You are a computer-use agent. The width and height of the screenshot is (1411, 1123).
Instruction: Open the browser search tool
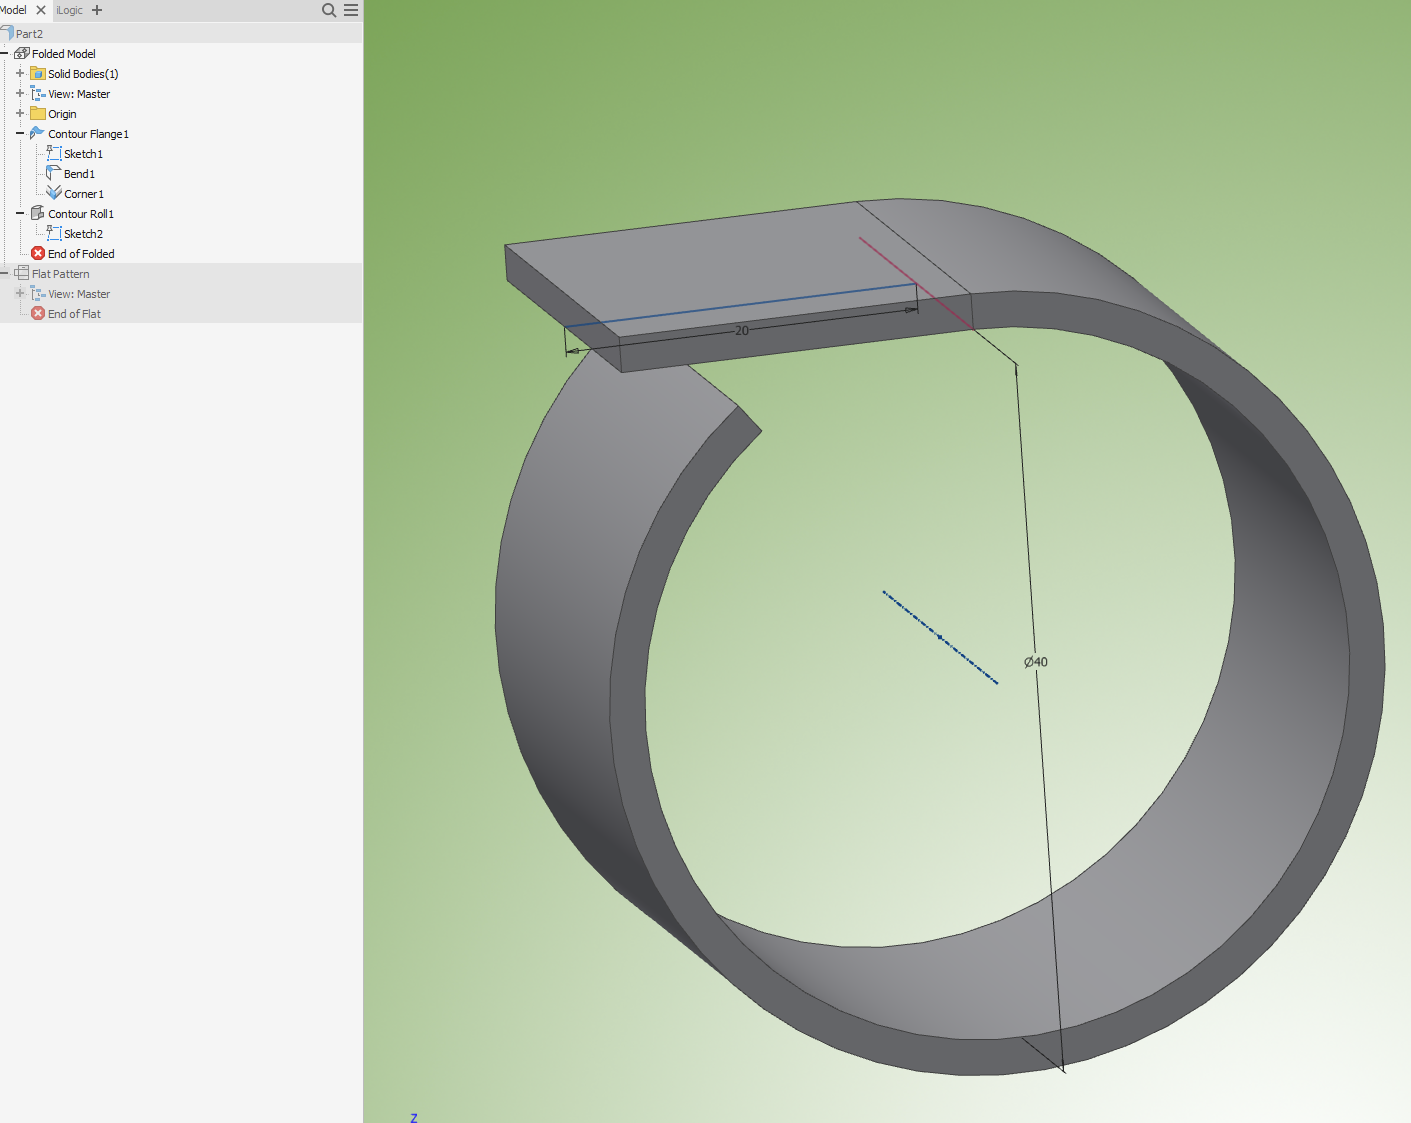328,10
